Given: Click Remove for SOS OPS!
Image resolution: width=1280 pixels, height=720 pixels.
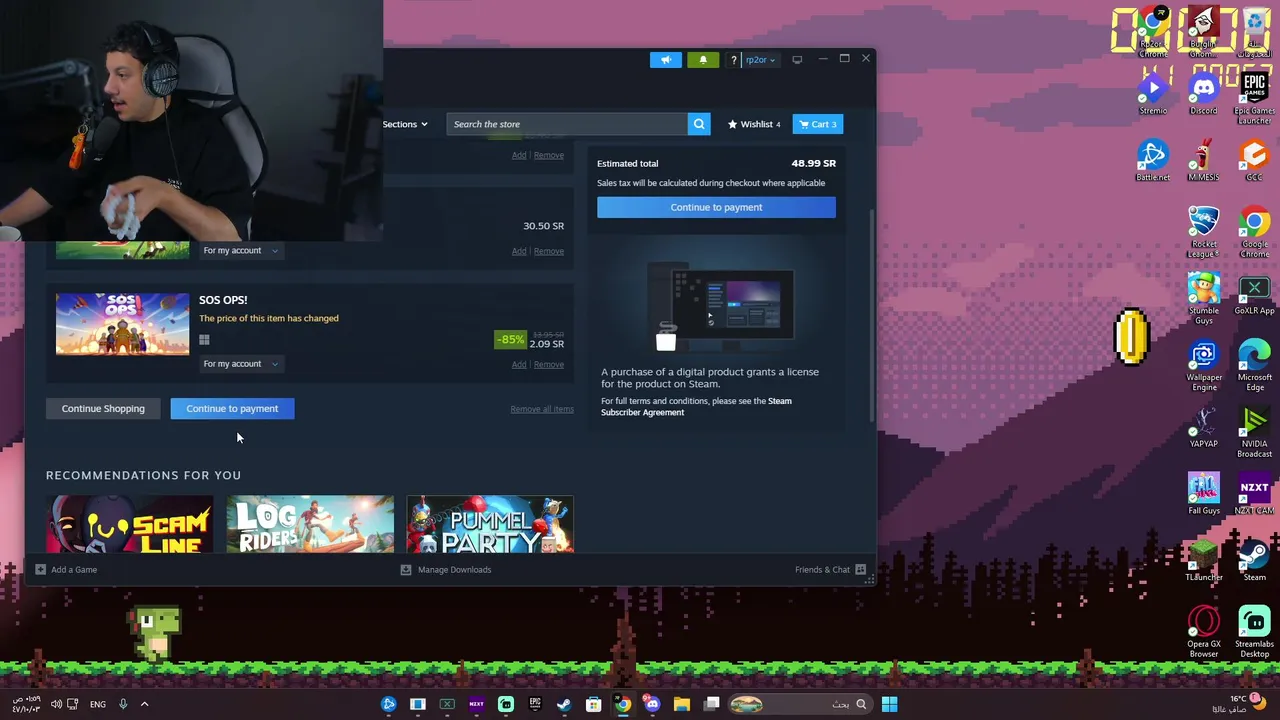Looking at the screenshot, I should point(549,364).
